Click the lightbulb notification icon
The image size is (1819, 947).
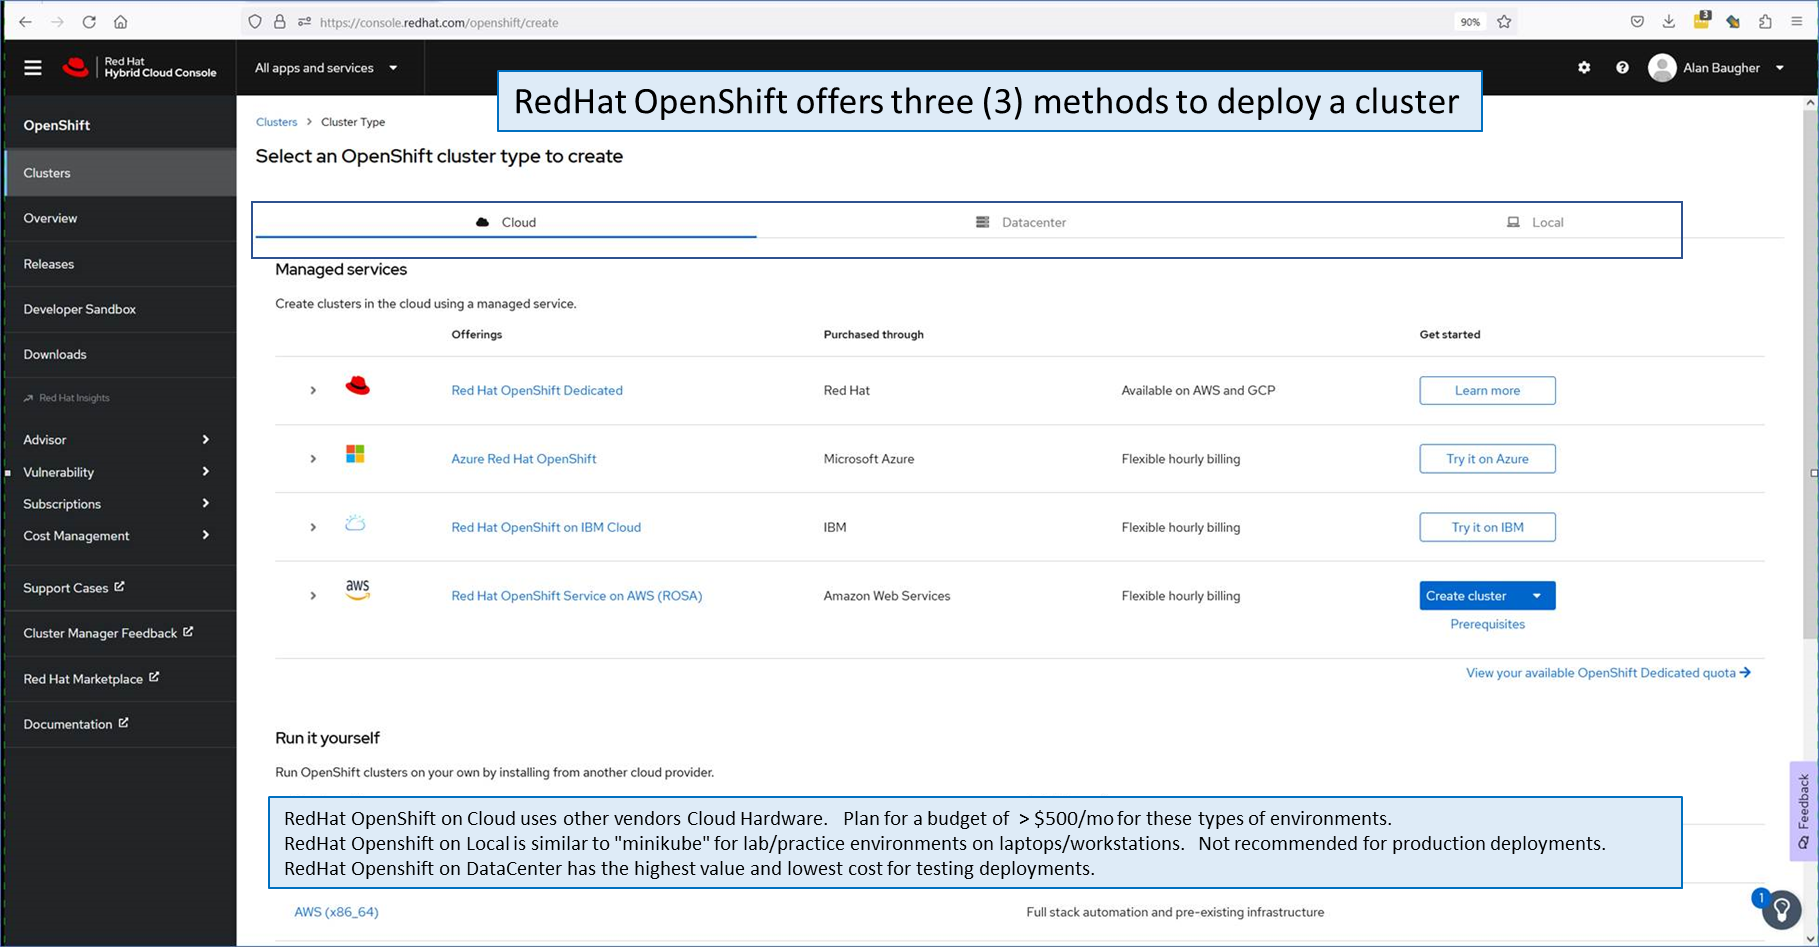coord(1781,910)
